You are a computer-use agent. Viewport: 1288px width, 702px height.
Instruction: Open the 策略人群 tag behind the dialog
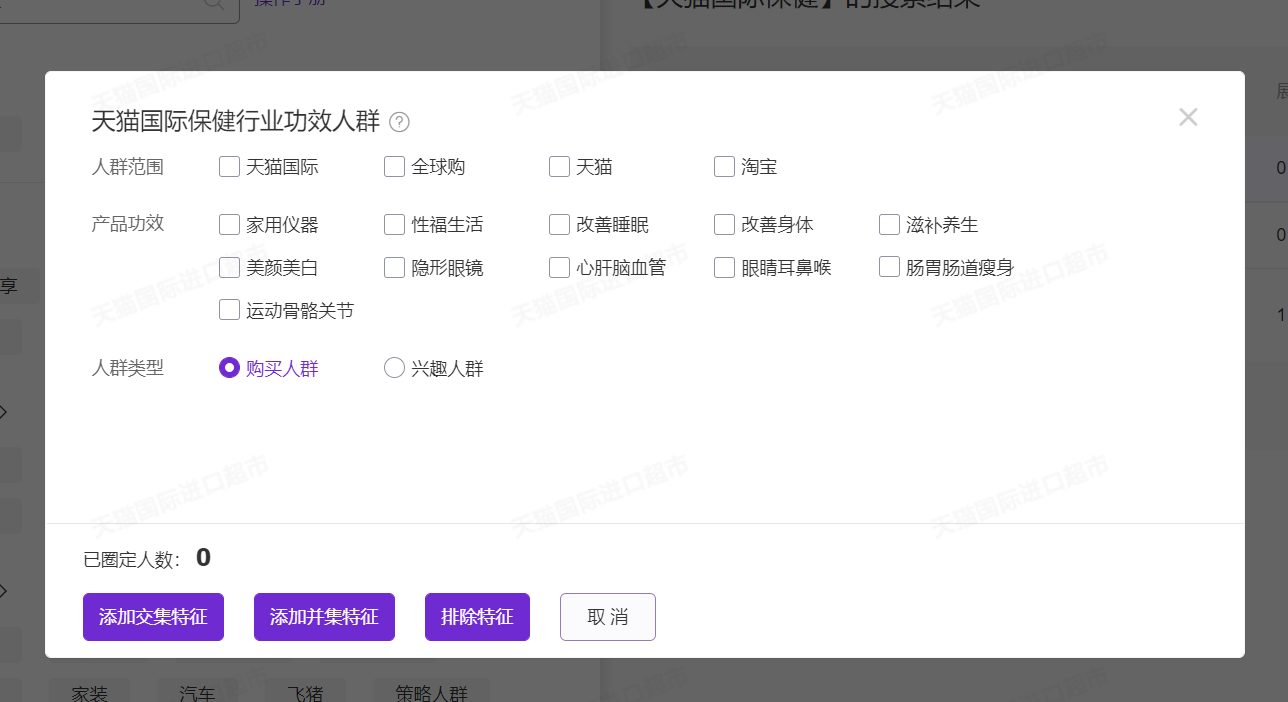click(431, 692)
